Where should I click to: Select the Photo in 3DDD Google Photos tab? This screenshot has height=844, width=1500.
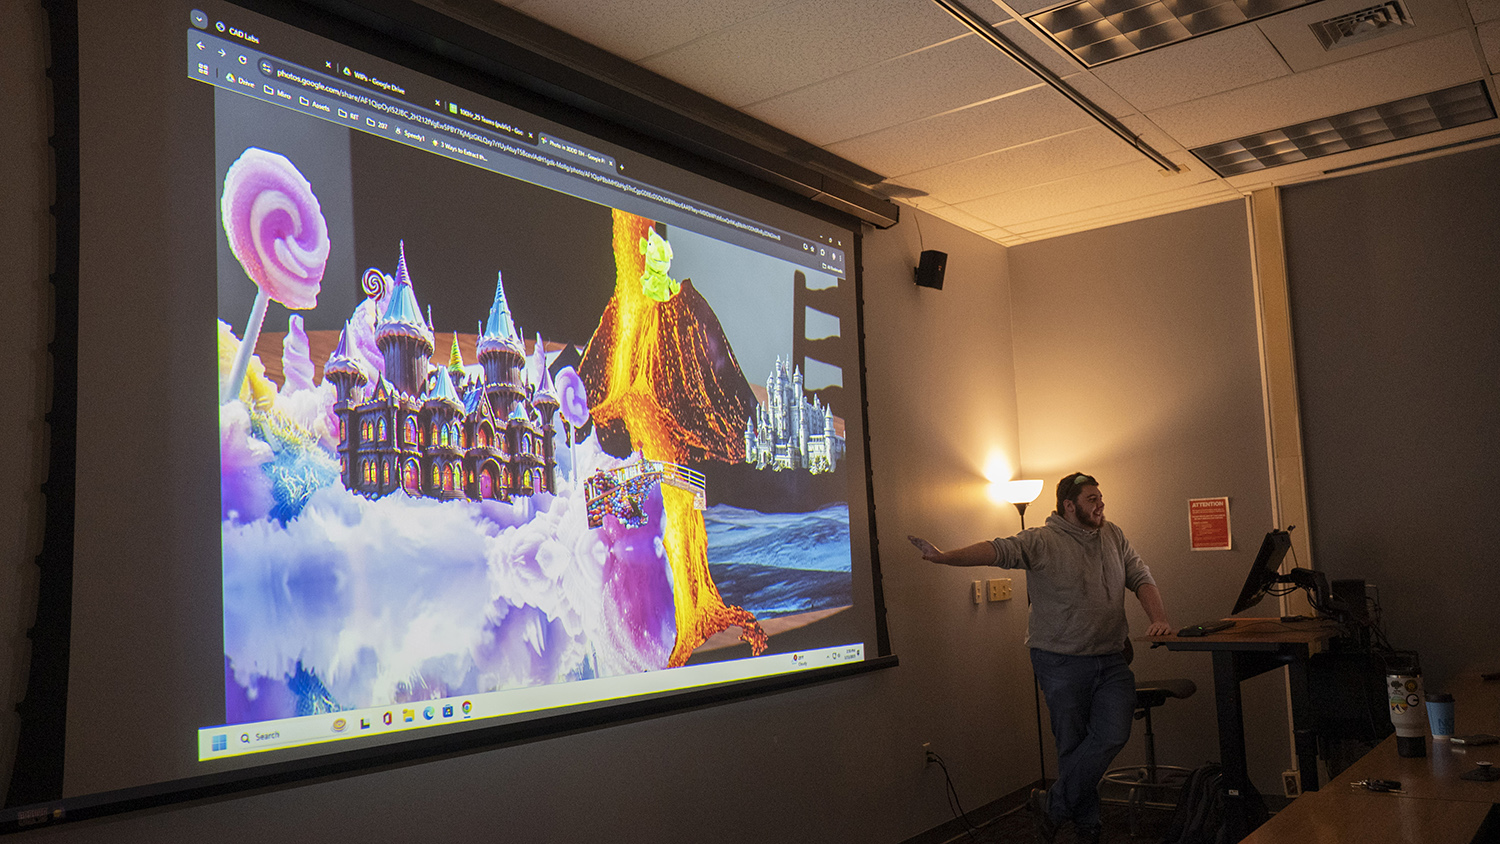[x=576, y=150]
